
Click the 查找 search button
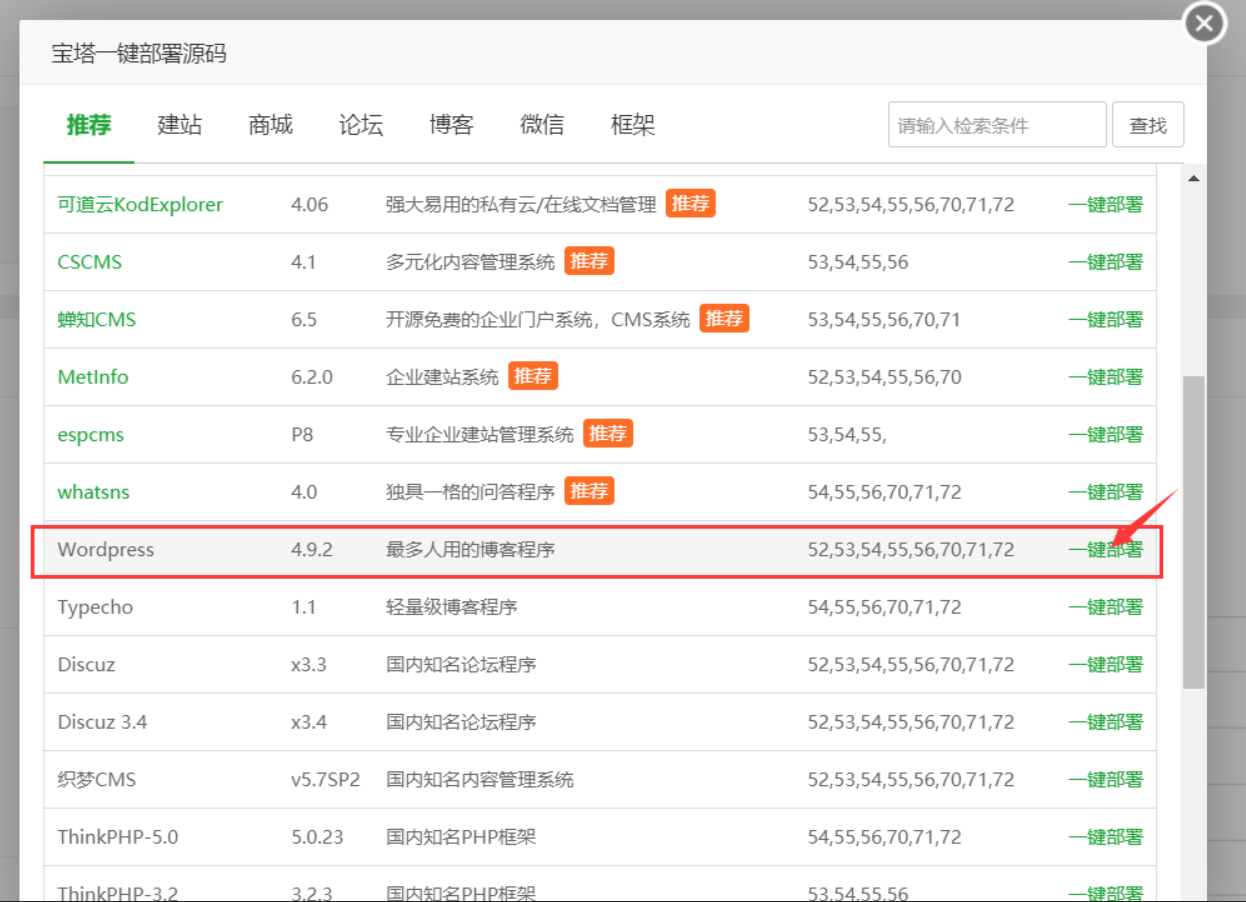click(x=1148, y=125)
